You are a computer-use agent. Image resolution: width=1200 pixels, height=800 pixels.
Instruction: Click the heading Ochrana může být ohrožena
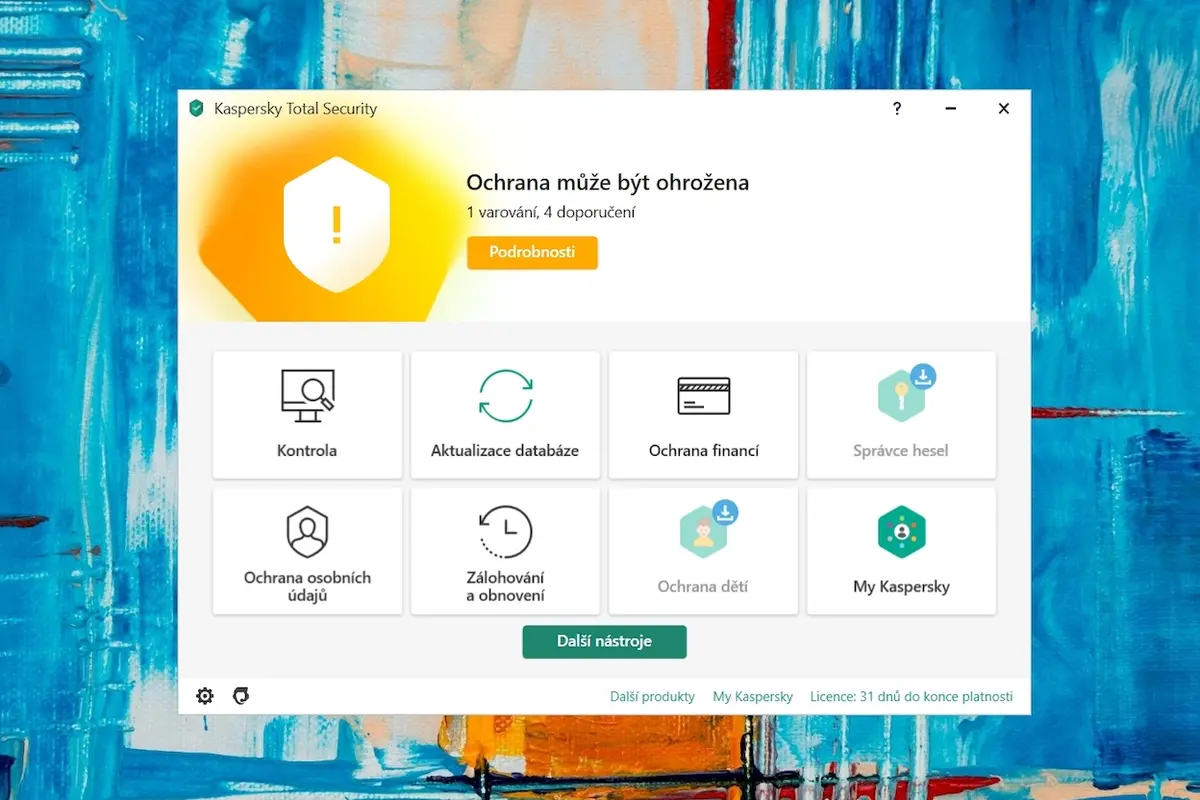click(x=608, y=183)
